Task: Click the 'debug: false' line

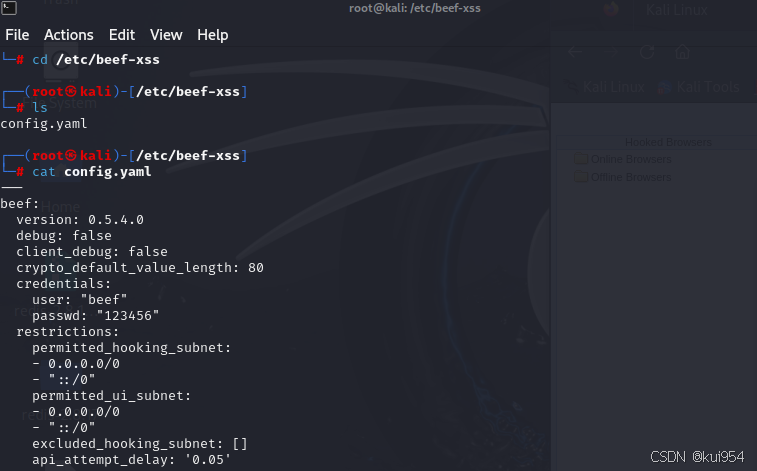Action: [x=64, y=236]
